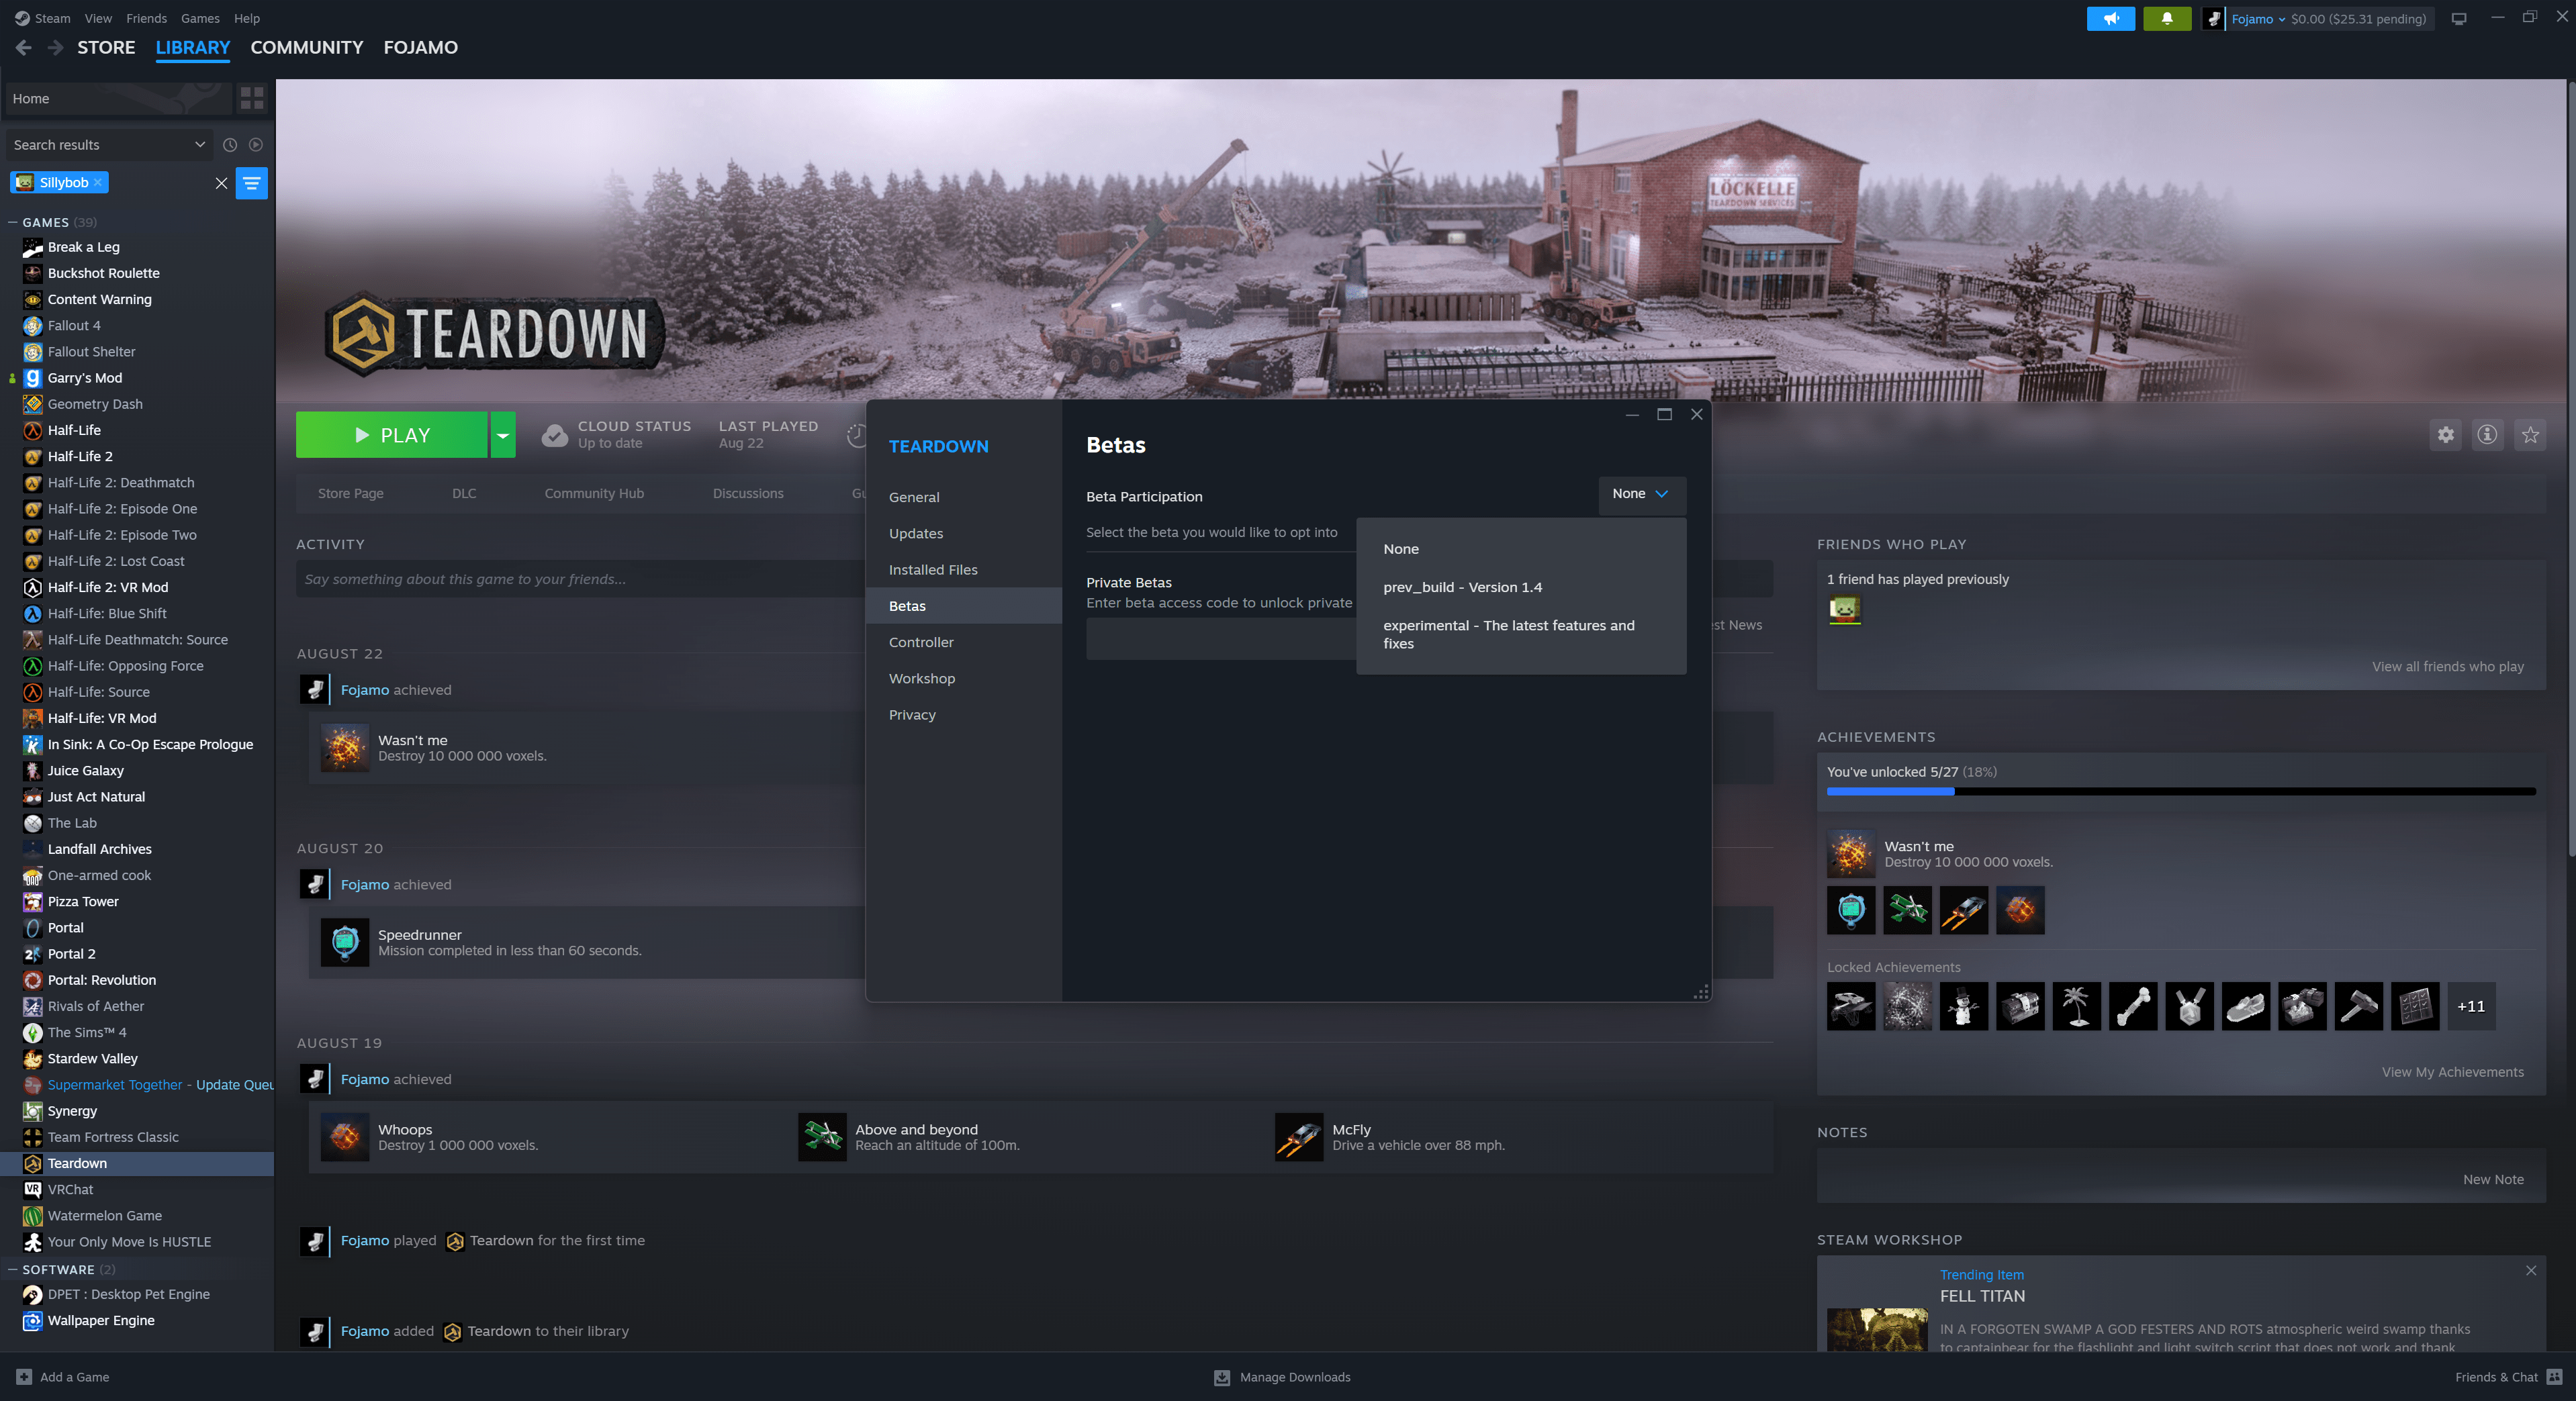Sort library by recent activity clock icon
This screenshot has width=2576, height=1401.
(230, 145)
